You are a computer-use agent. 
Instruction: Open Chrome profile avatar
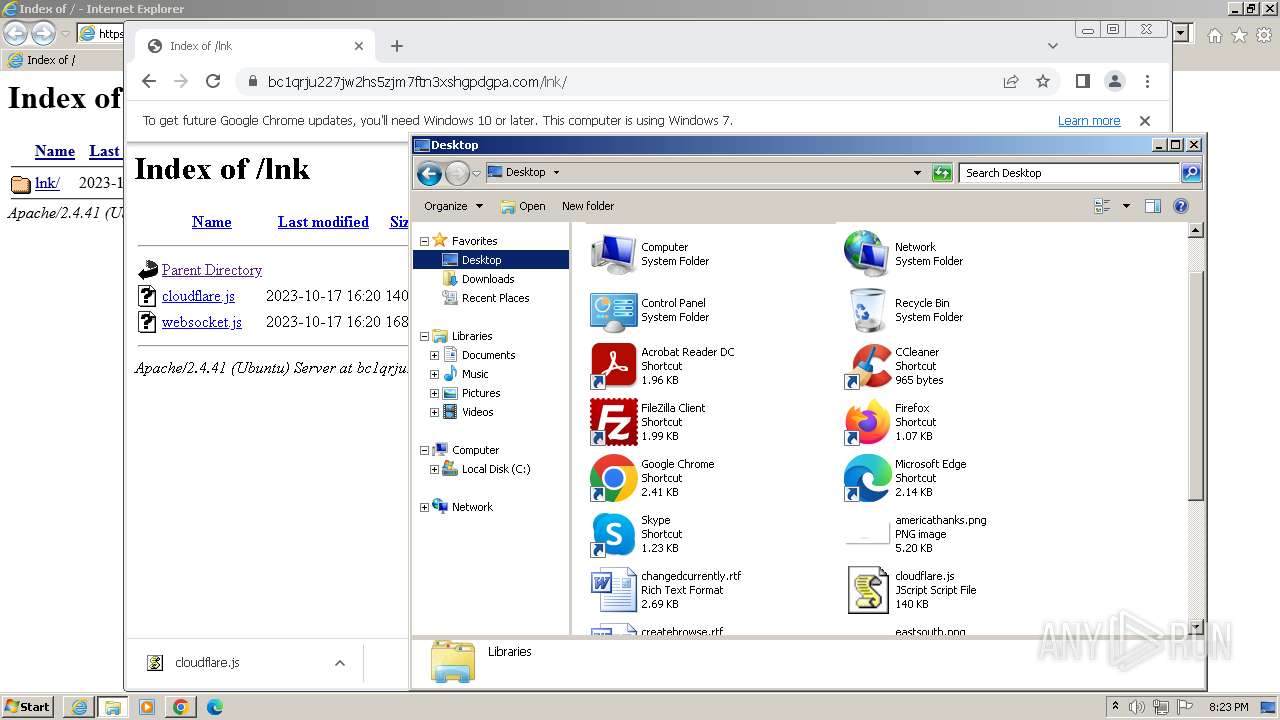pos(1115,82)
